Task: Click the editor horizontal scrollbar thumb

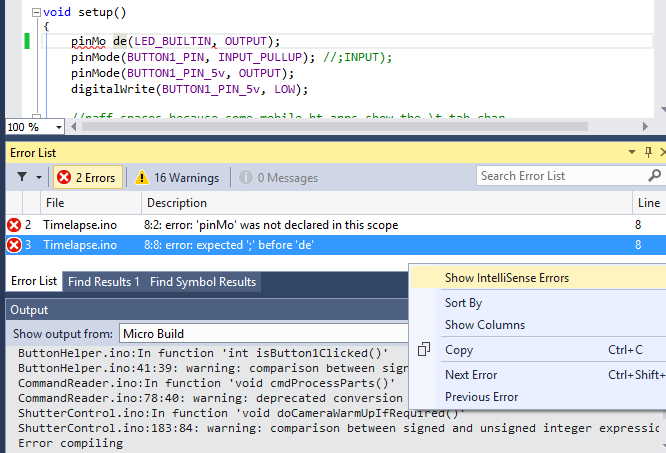Action: point(335,127)
